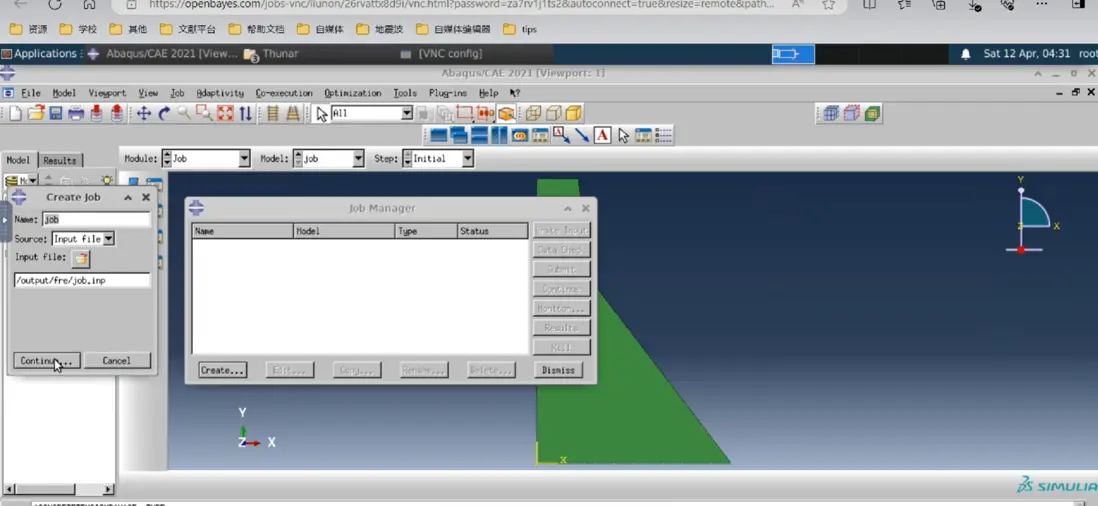Click the model tree horizontal scrollbar
1098x506 pixels.
click(x=57, y=489)
